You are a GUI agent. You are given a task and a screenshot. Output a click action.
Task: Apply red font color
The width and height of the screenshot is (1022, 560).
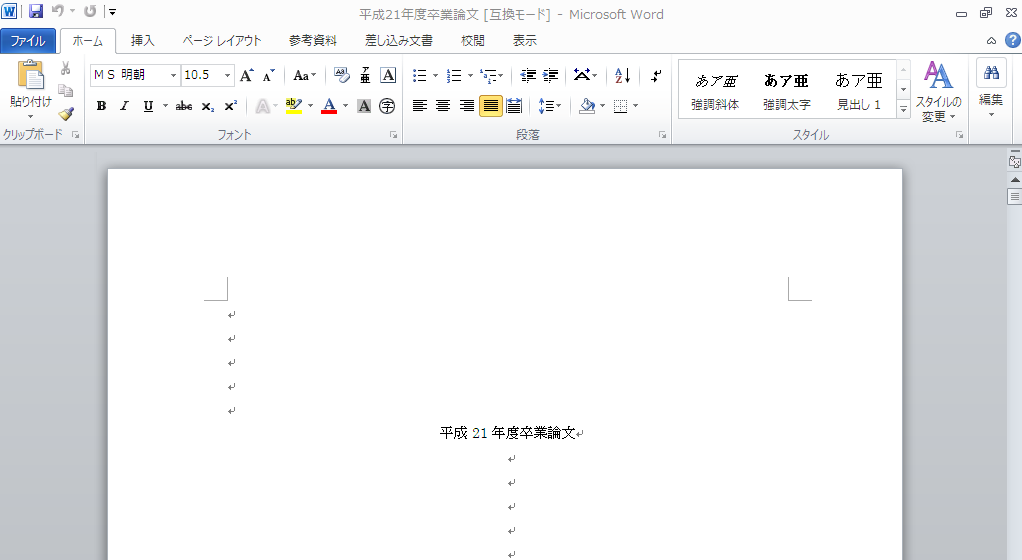(329, 106)
